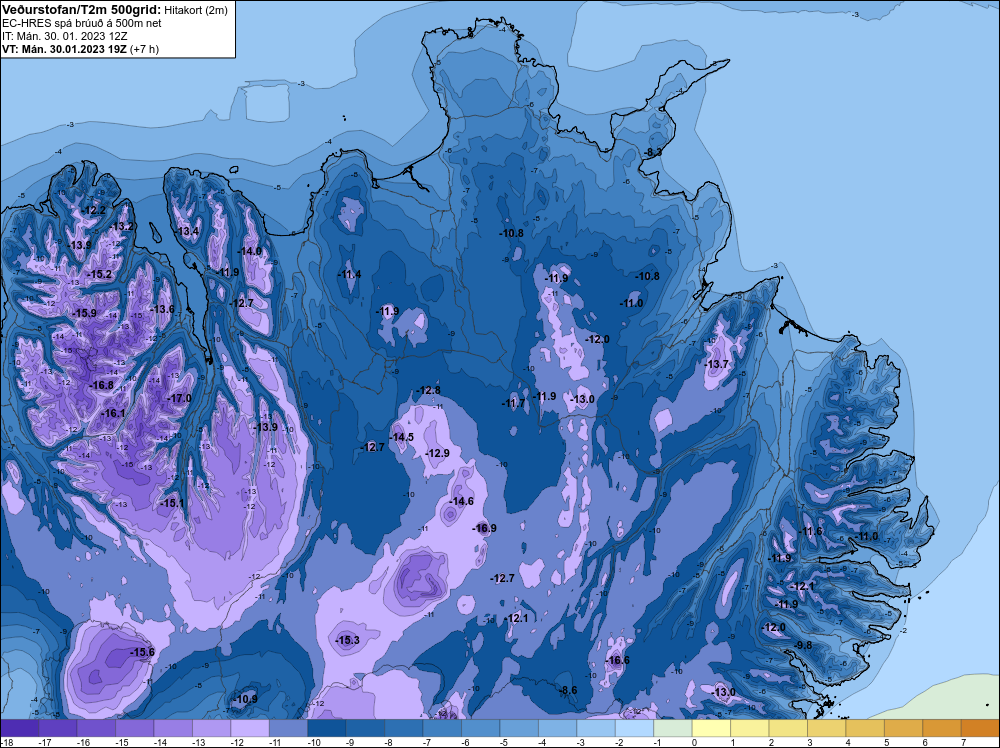Click the -12.2 temperature label

click(x=94, y=210)
